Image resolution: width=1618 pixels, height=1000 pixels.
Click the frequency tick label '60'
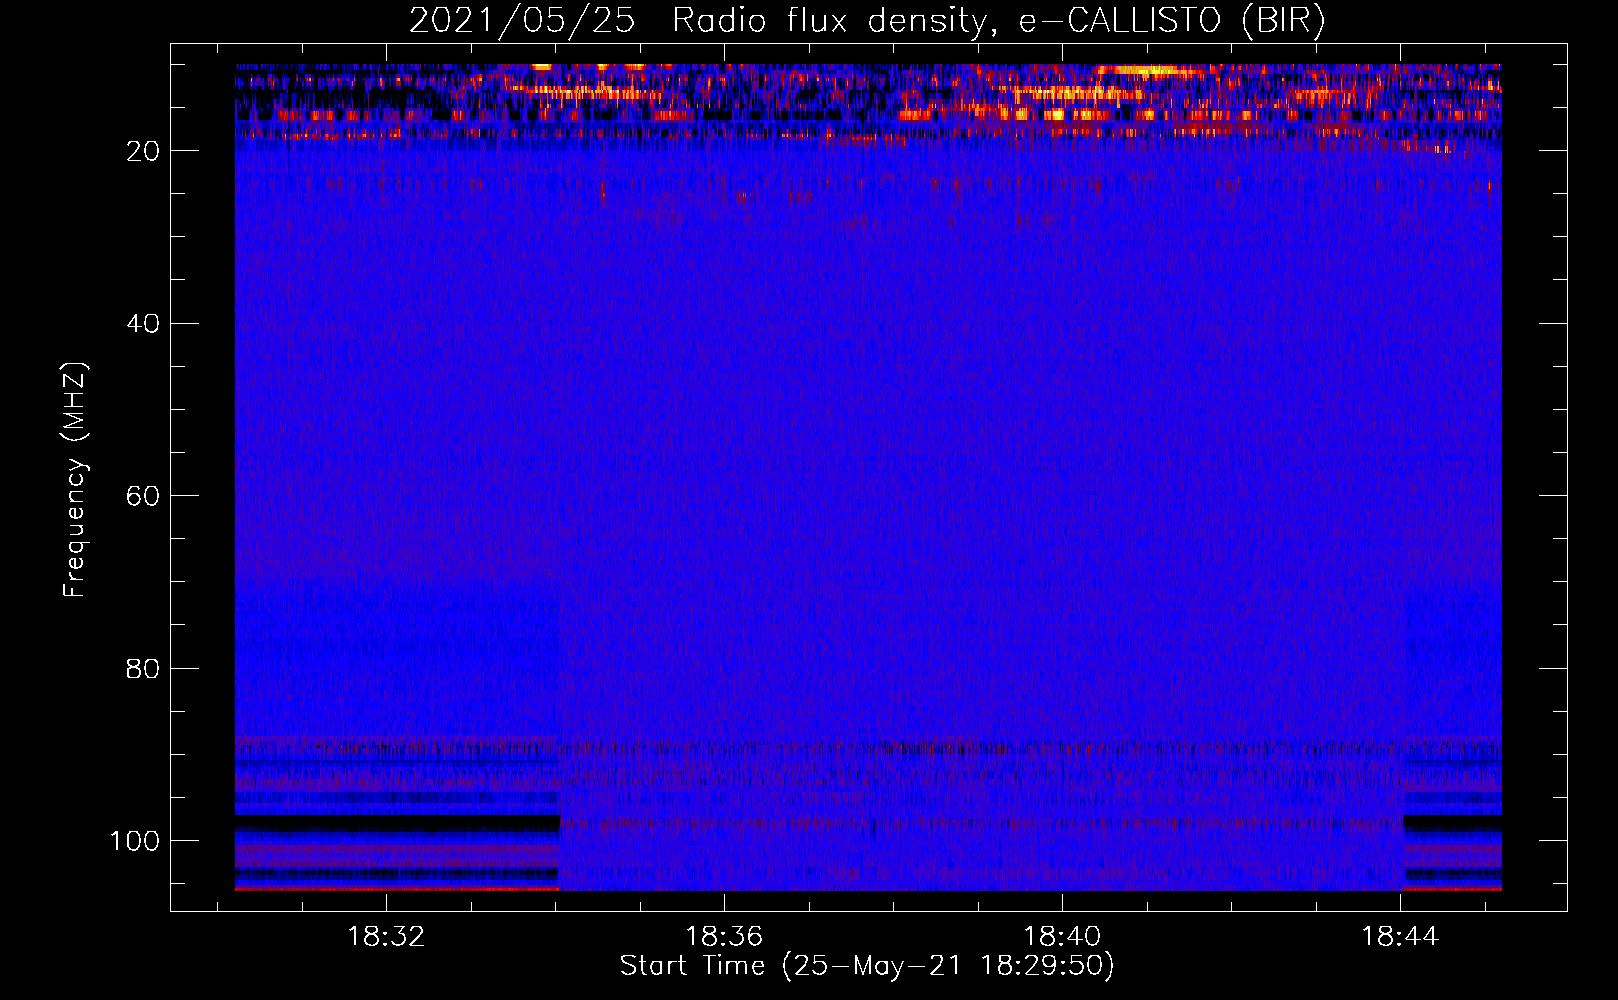(143, 496)
